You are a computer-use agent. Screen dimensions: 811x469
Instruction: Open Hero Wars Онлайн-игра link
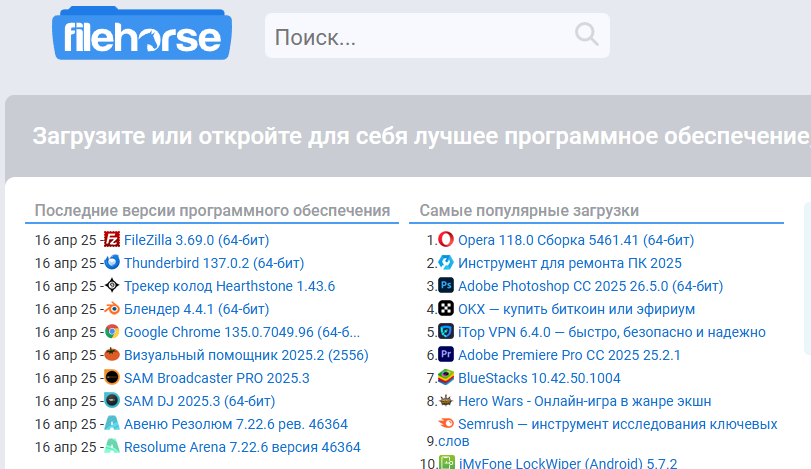click(585, 401)
